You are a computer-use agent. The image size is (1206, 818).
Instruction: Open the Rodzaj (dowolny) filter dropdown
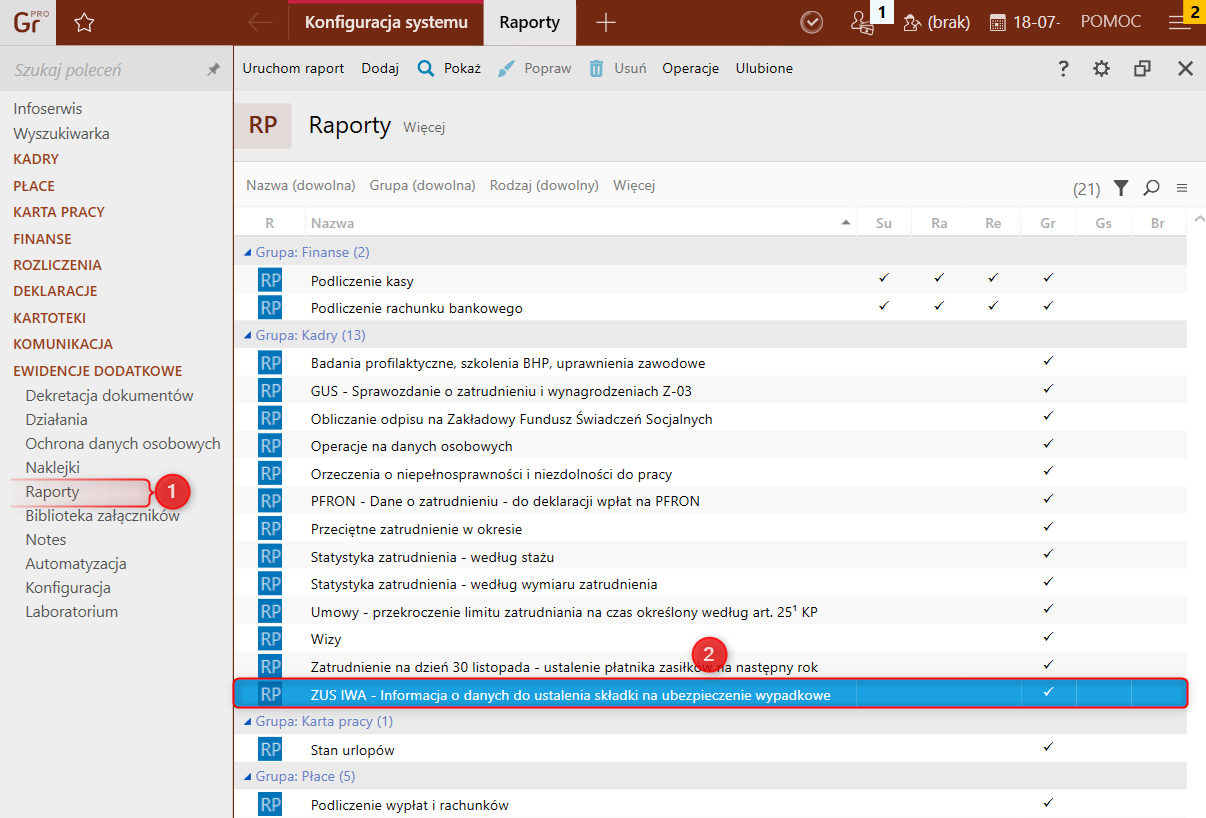(x=544, y=186)
